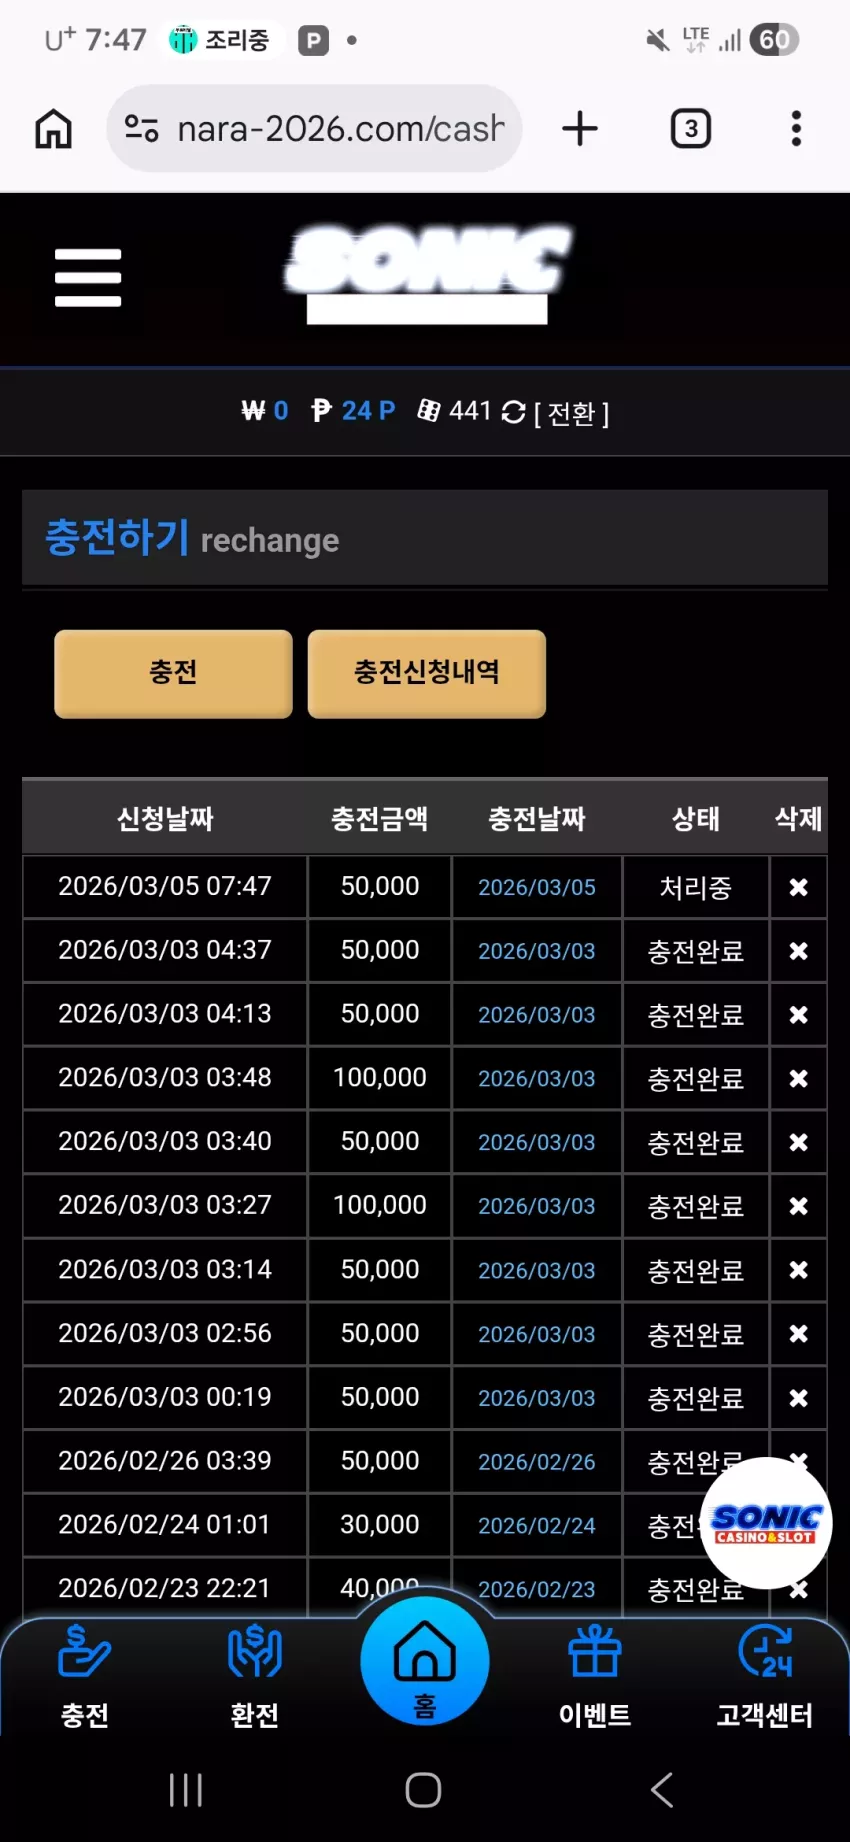The width and height of the screenshot is (850, 1842).
Task: Tap the blue 홈 home button
Action: [425, 1661]
